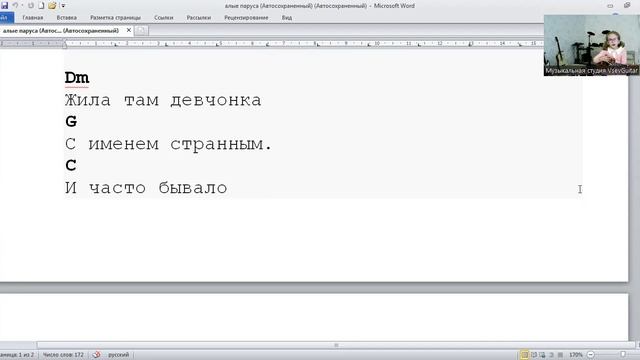Open a new document tab
This screenshot has width=640, height=360.
point(141,31)
